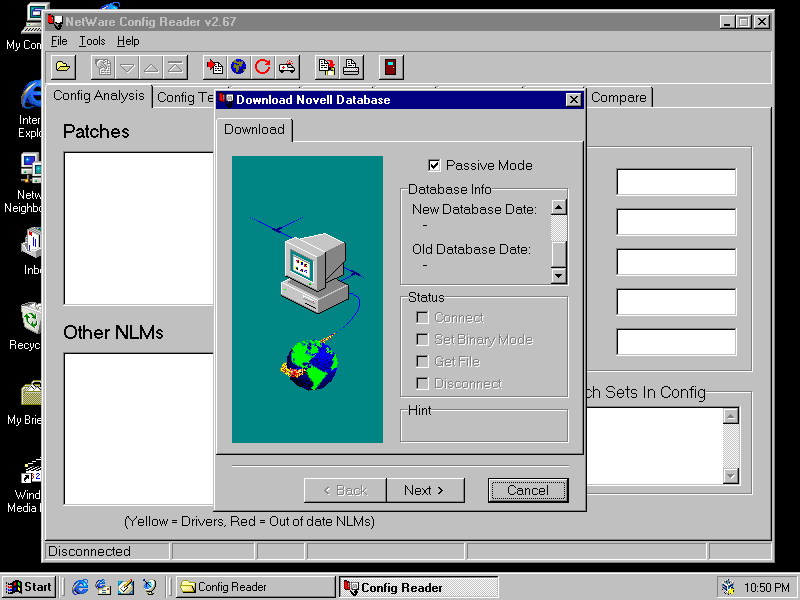Click the Next button in dialog
The width and height of the screenshot is (800, 600).
pyautogui.click(x=425, y=490)
